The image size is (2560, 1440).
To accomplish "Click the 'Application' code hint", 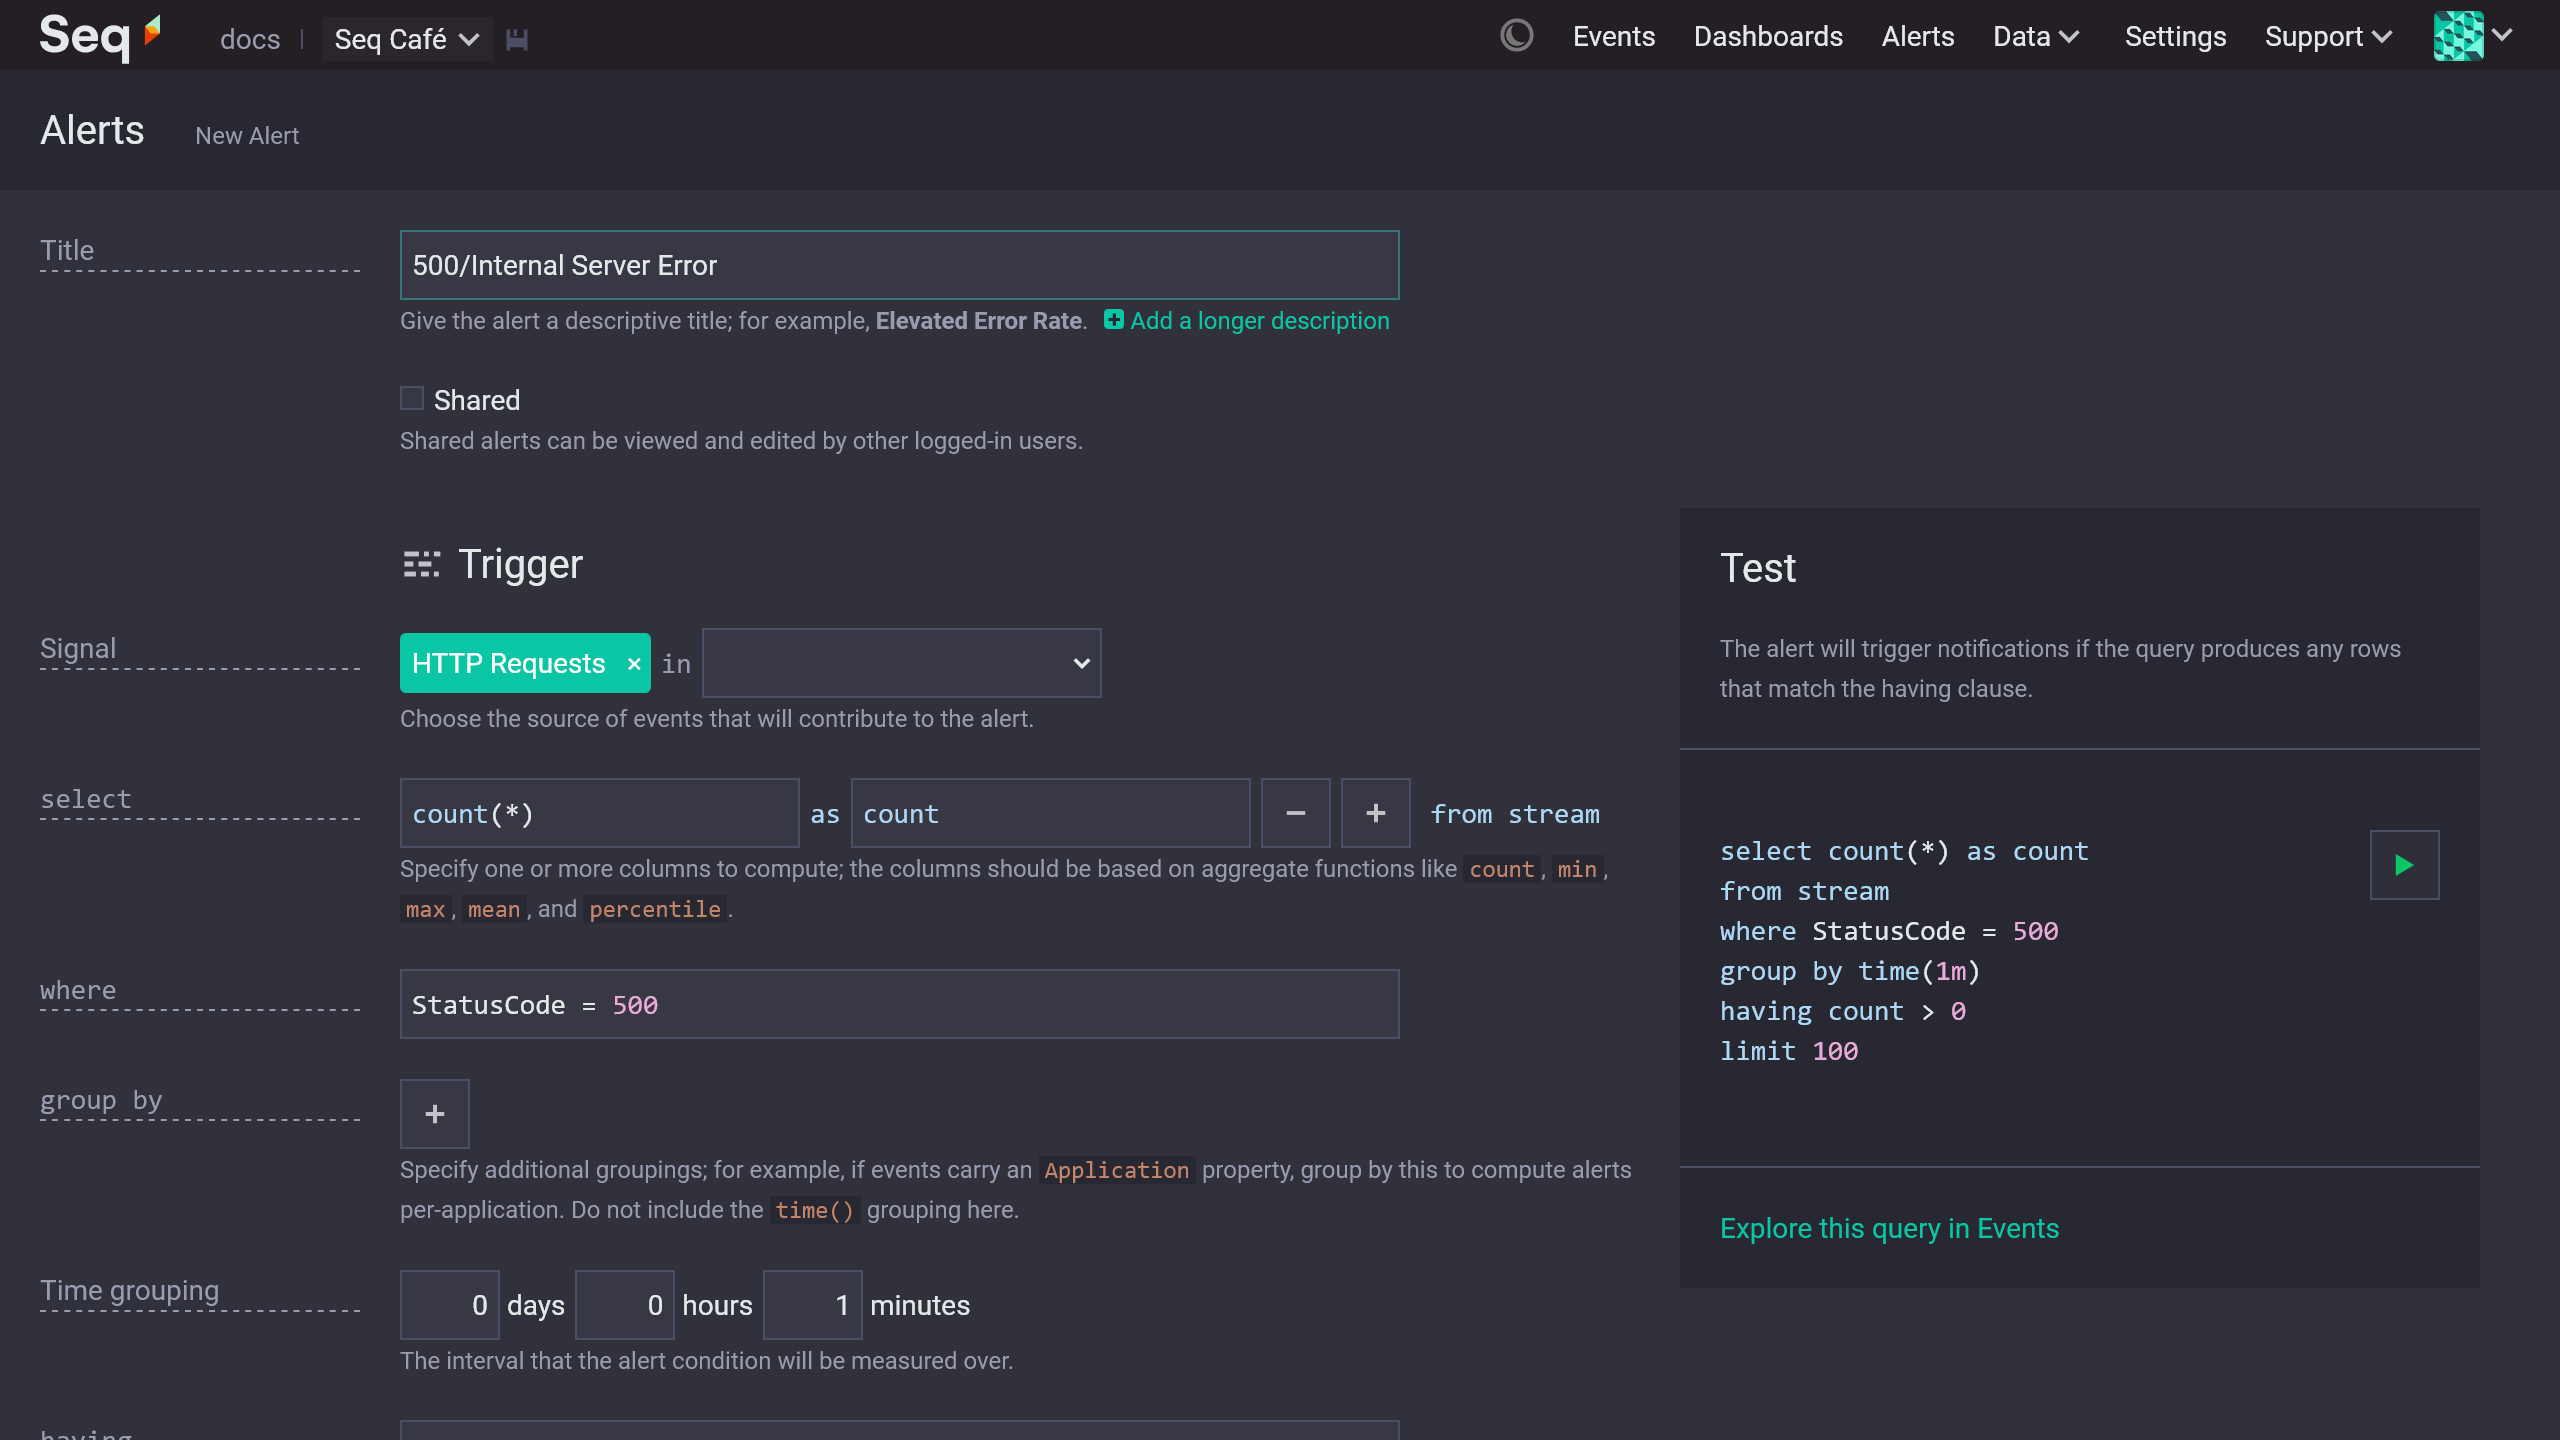I will (x=1116, y=1170).
